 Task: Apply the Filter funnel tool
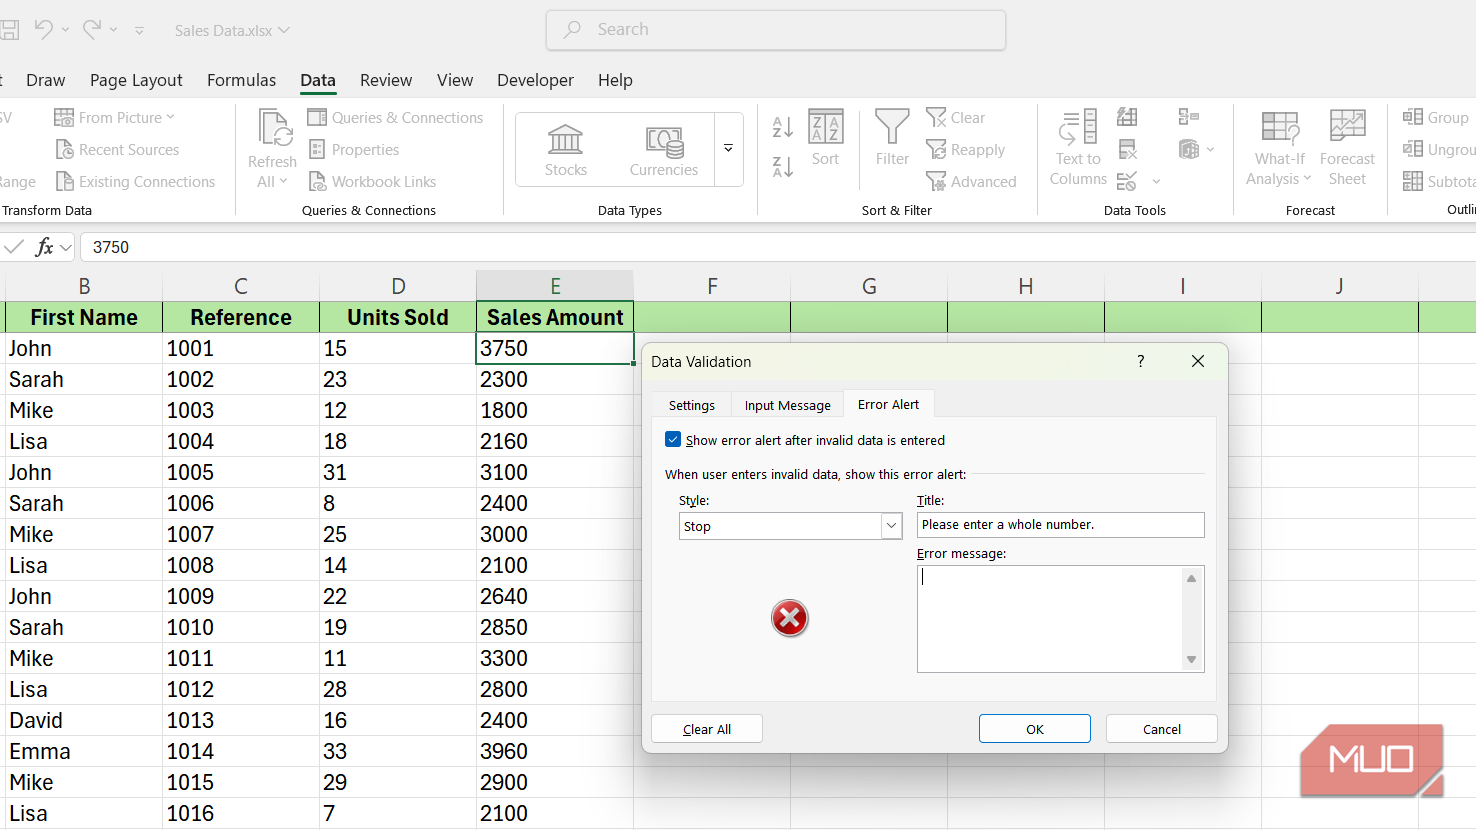892,138
